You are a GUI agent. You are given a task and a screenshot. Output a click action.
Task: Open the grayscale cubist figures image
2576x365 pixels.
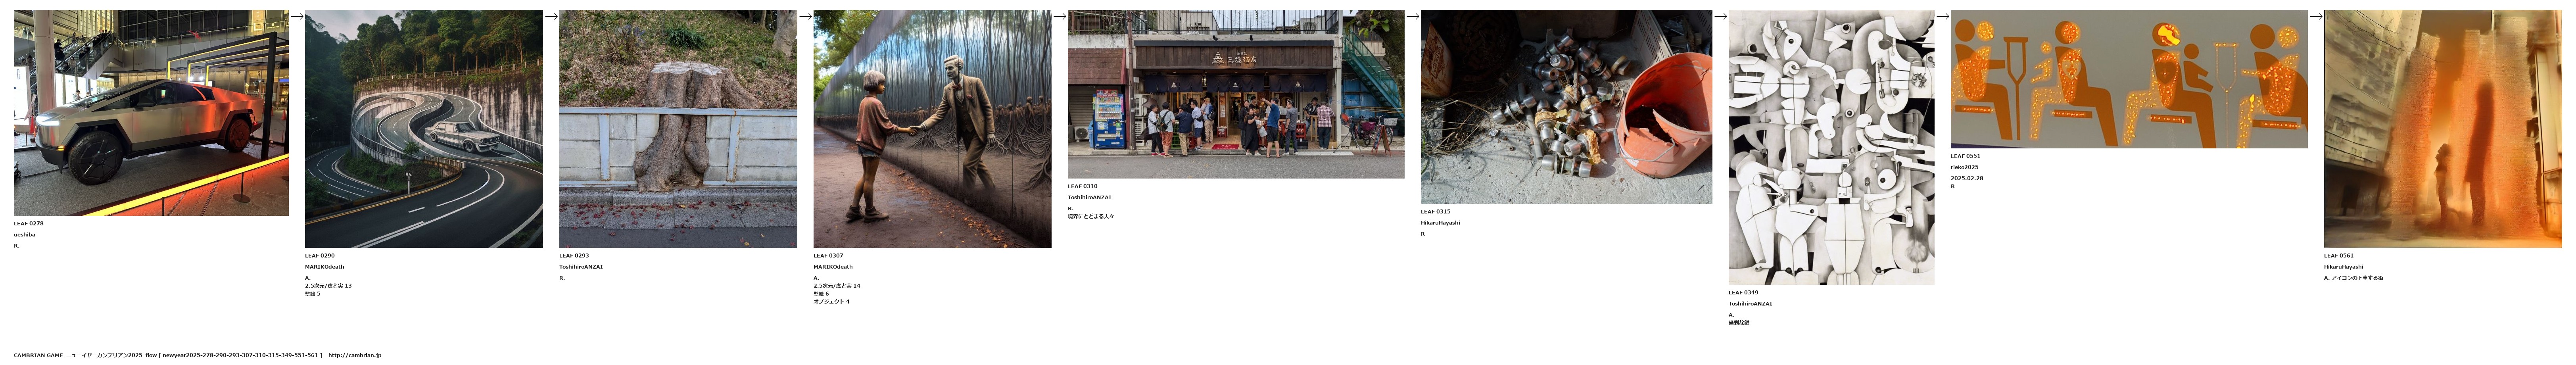1831,147
